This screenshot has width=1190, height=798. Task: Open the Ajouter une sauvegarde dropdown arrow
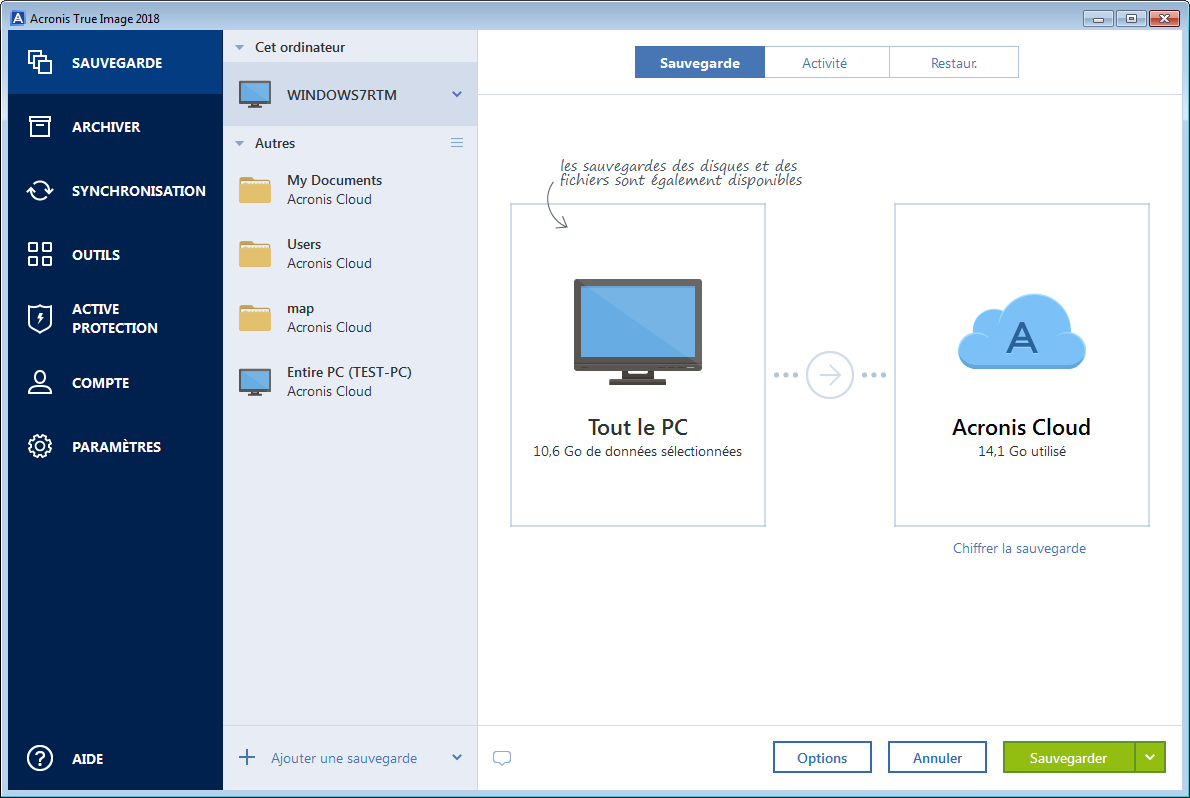click(x=457, y=757)
